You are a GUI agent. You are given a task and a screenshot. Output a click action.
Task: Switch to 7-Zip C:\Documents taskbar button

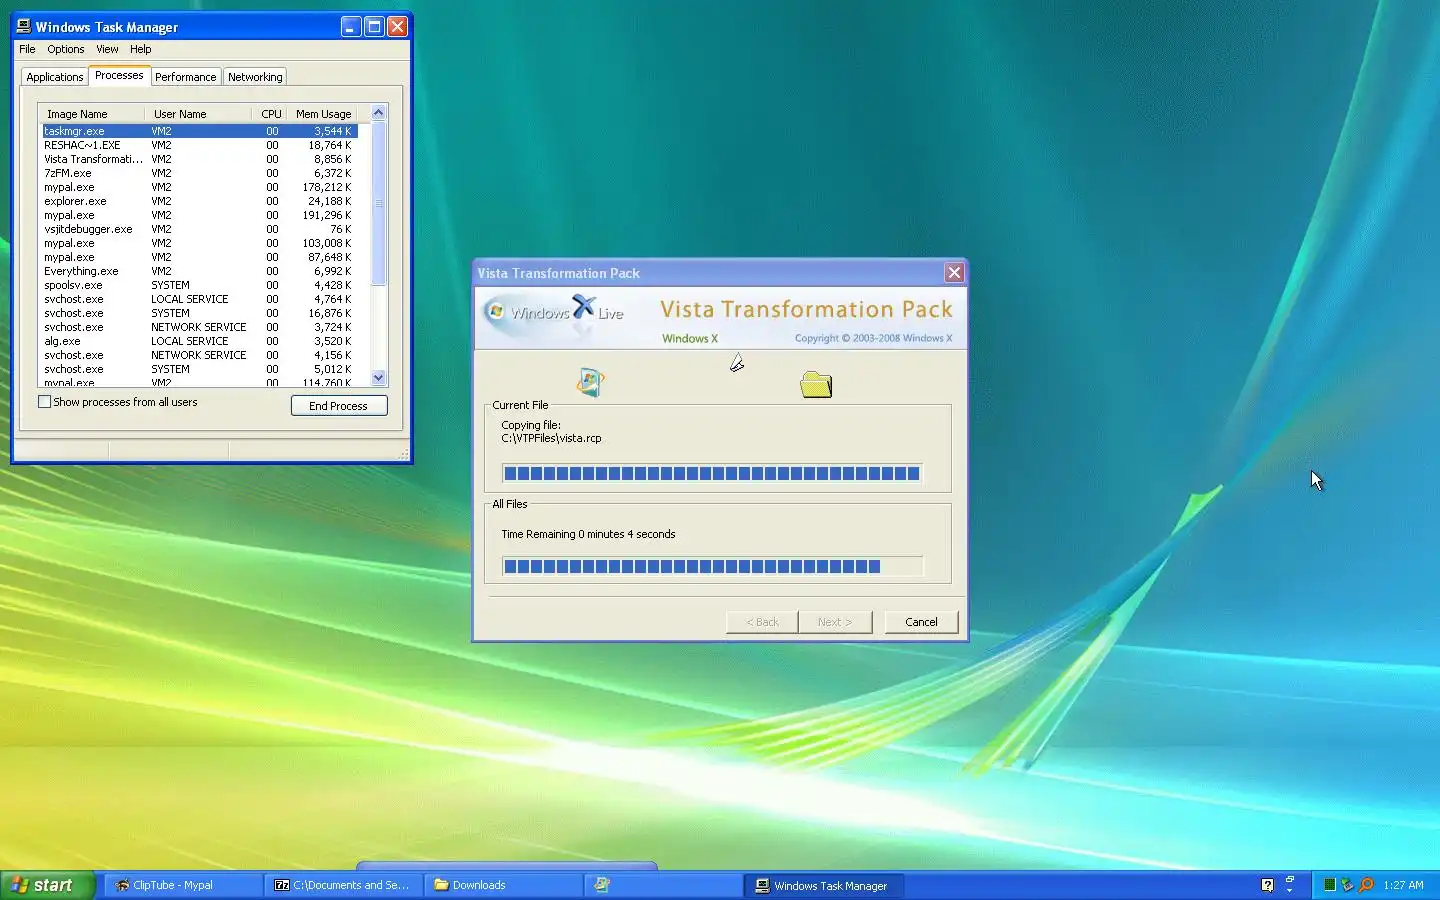(343, 885)
